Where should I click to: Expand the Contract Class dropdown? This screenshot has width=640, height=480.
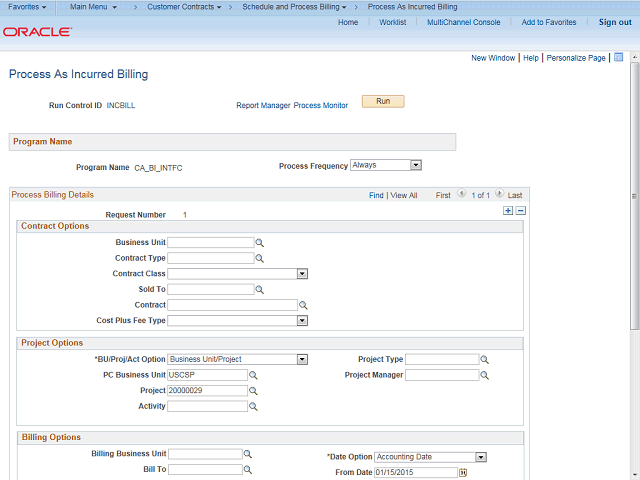tap(302, 274)
